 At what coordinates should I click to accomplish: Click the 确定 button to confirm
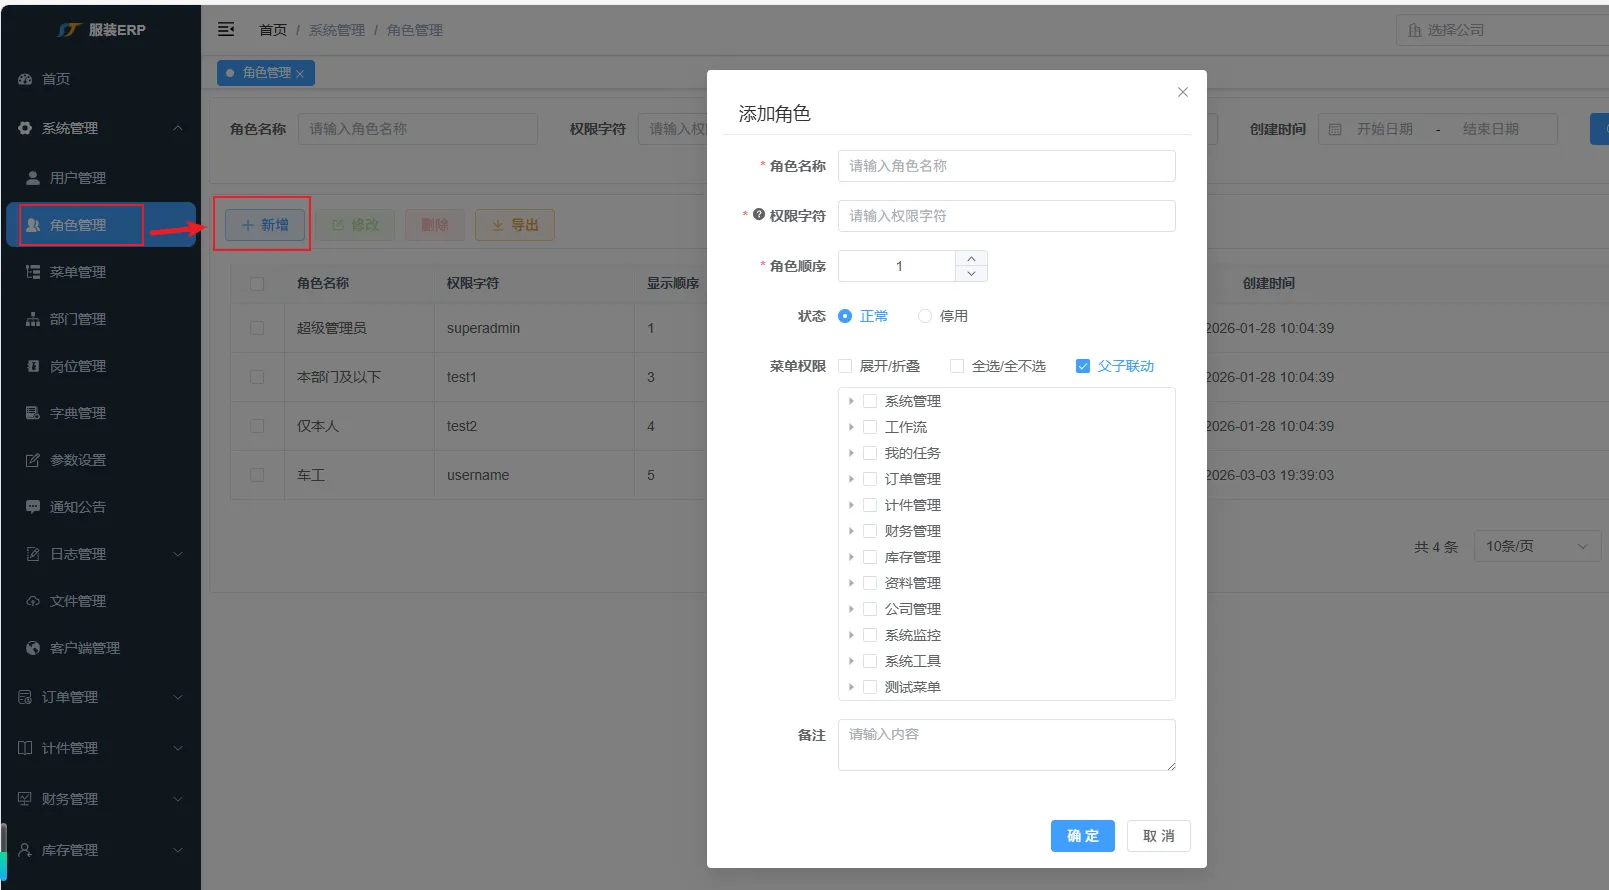pos(1082,836)
